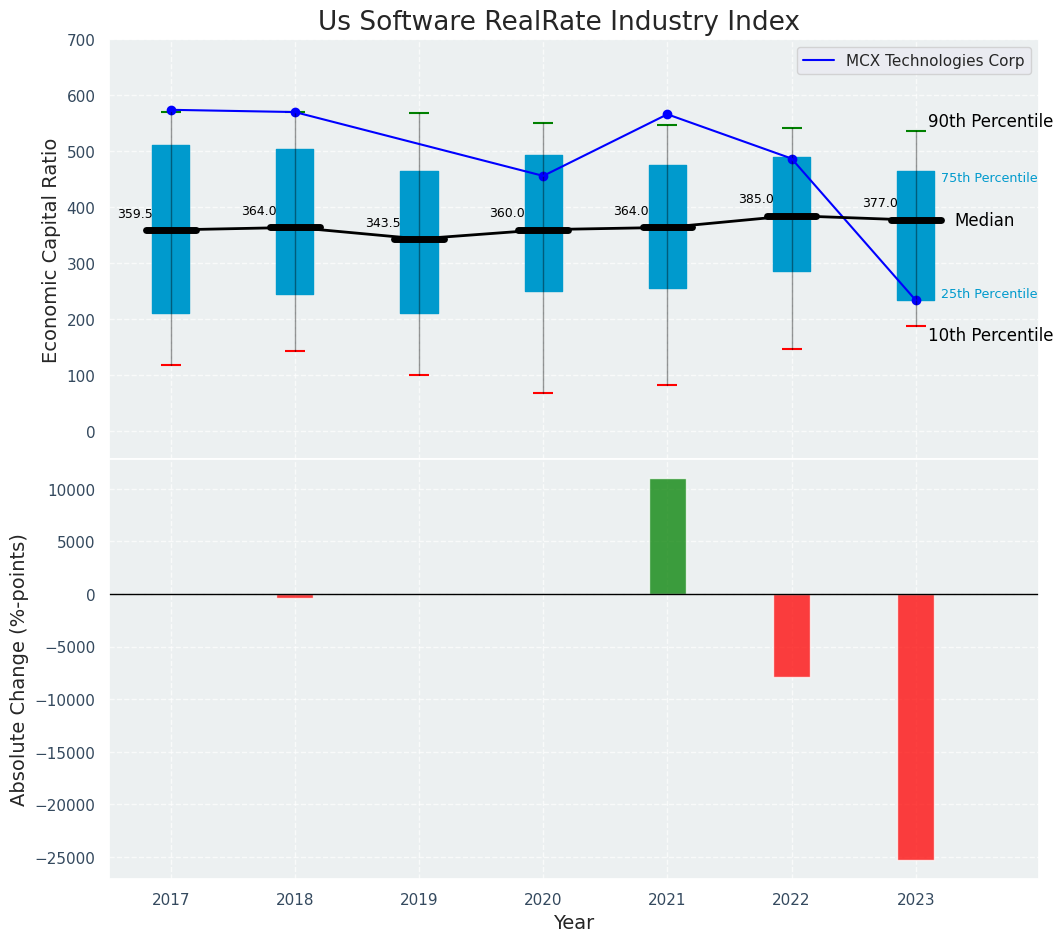Click the red 2022 absolute change bar
This screenshot has width=1063, height=942.
point(792,635)
